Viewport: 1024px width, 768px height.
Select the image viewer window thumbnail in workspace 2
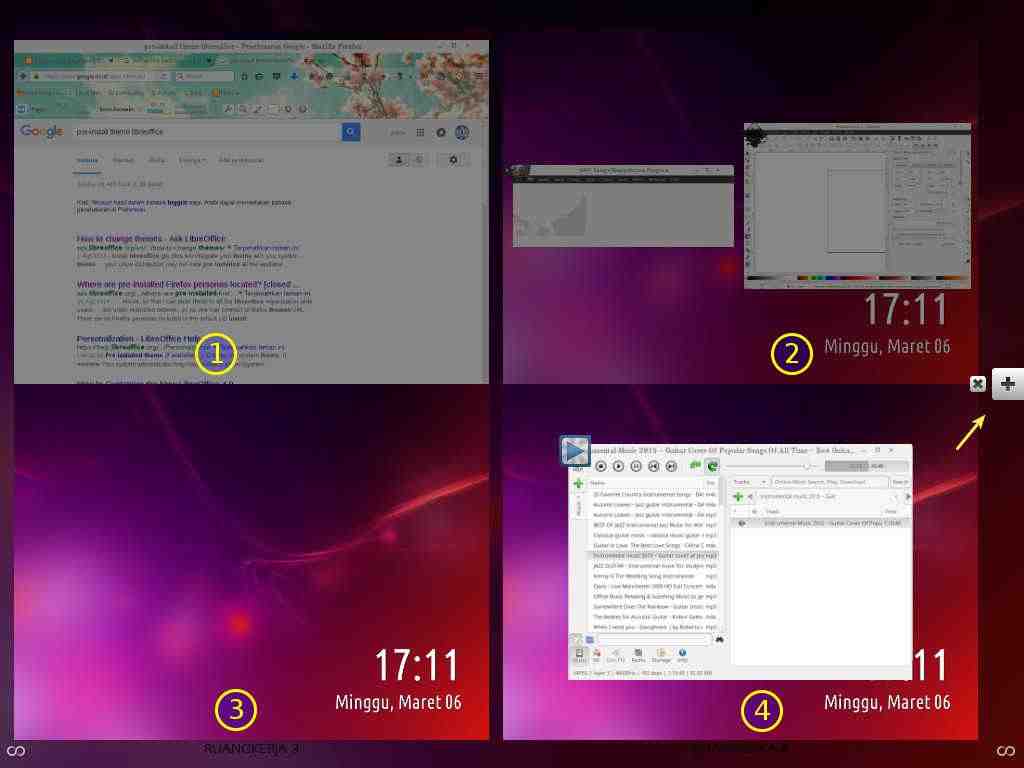click(623, 206)
